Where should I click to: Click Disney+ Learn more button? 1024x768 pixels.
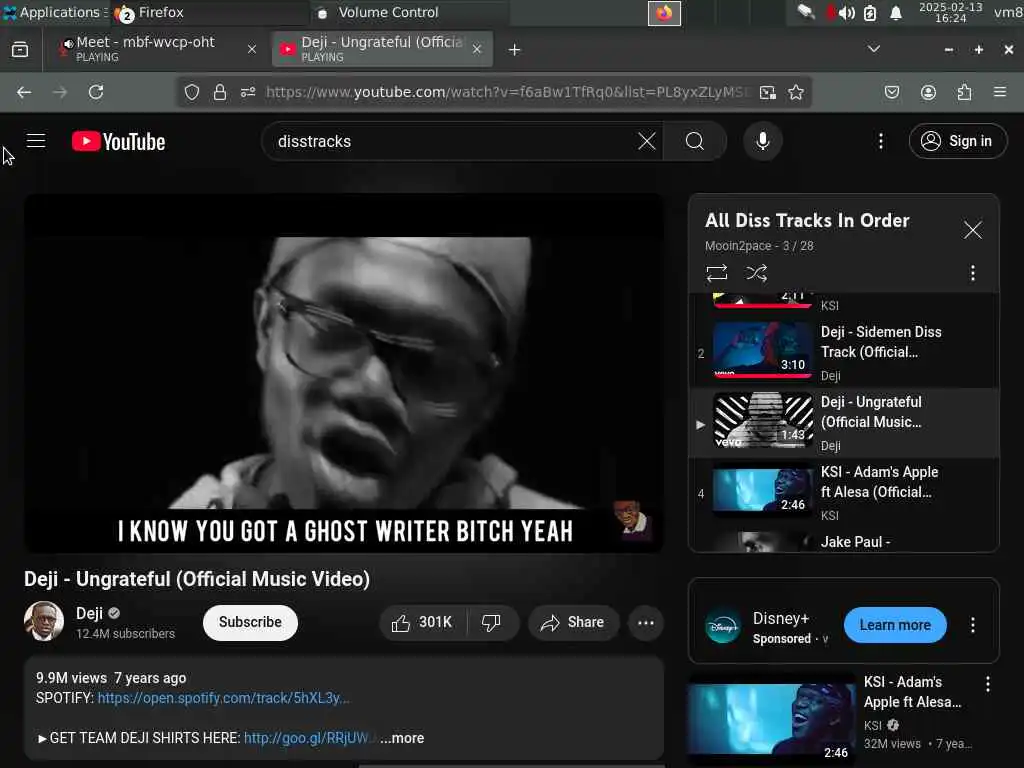click(895, 625)
